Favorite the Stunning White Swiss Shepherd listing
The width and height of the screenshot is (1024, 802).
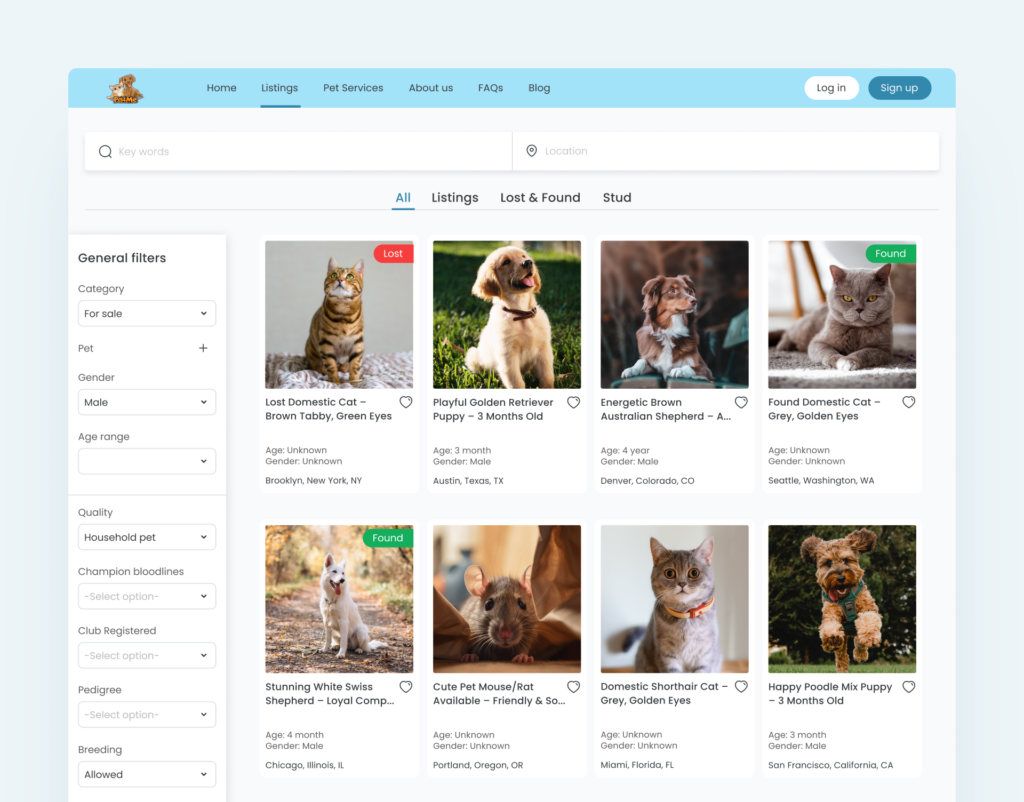click(x=406, y=687)
